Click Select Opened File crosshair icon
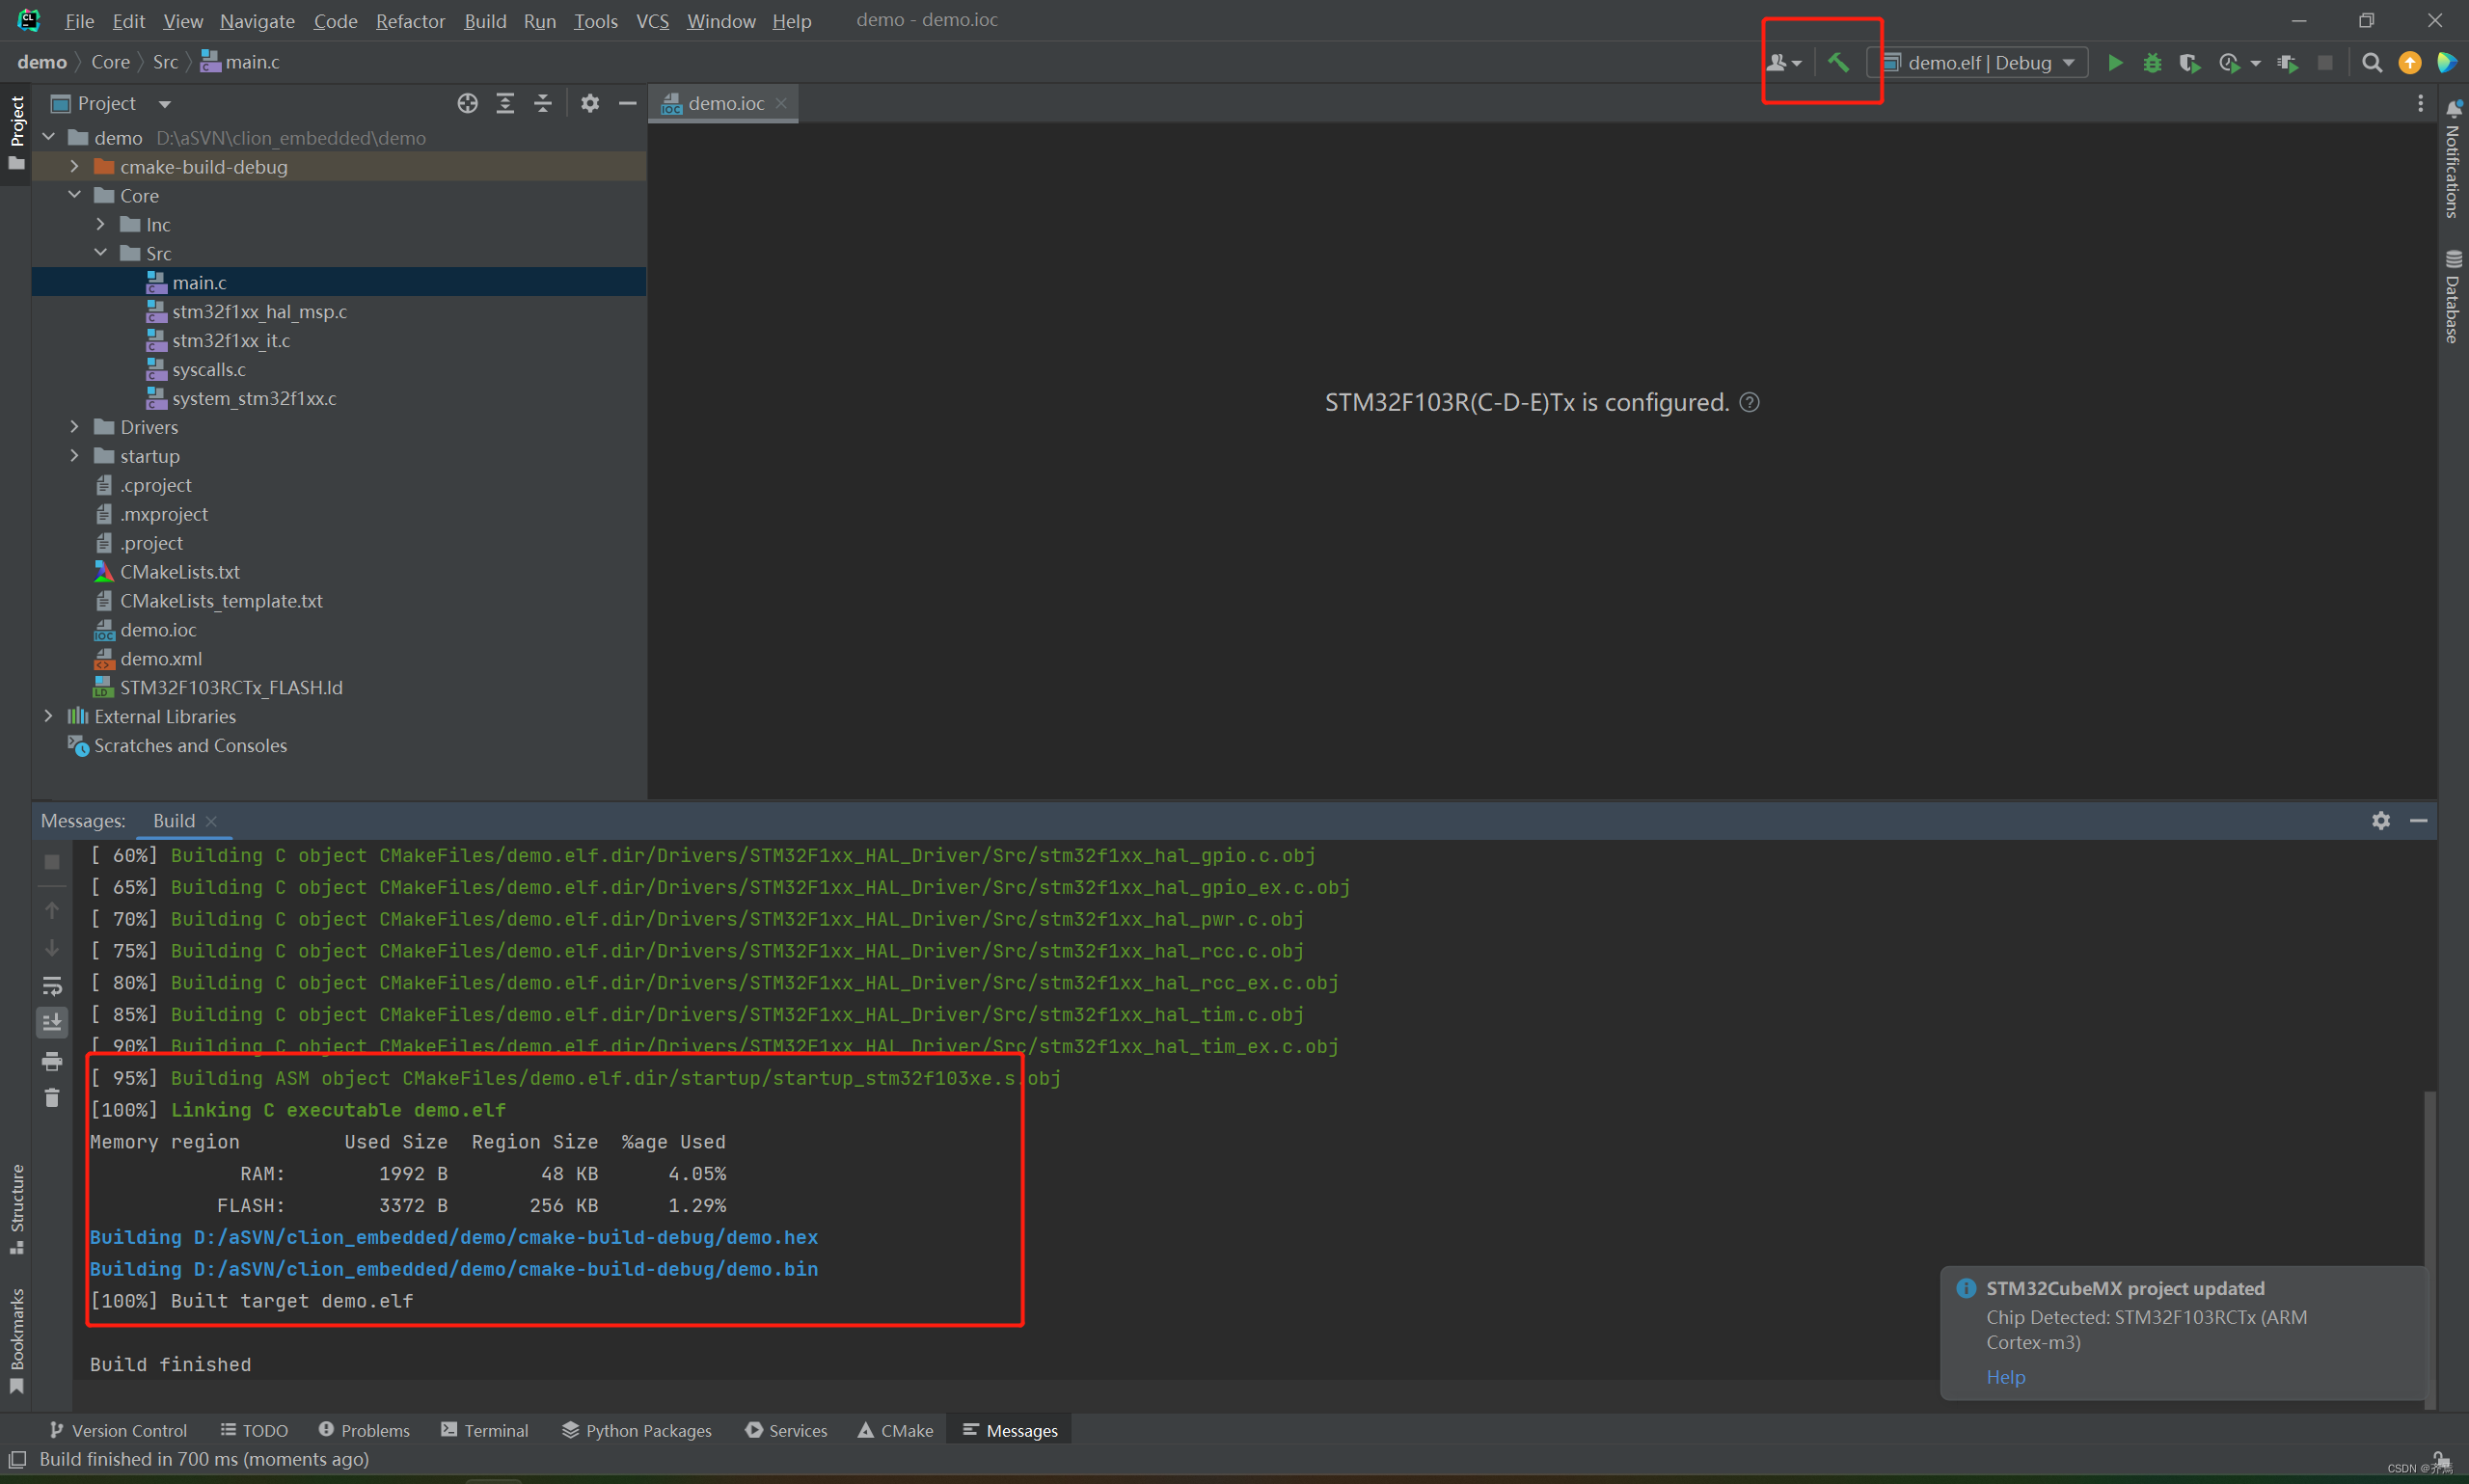Viewport: 2469px width, 1484px height. tap(467, 103)
